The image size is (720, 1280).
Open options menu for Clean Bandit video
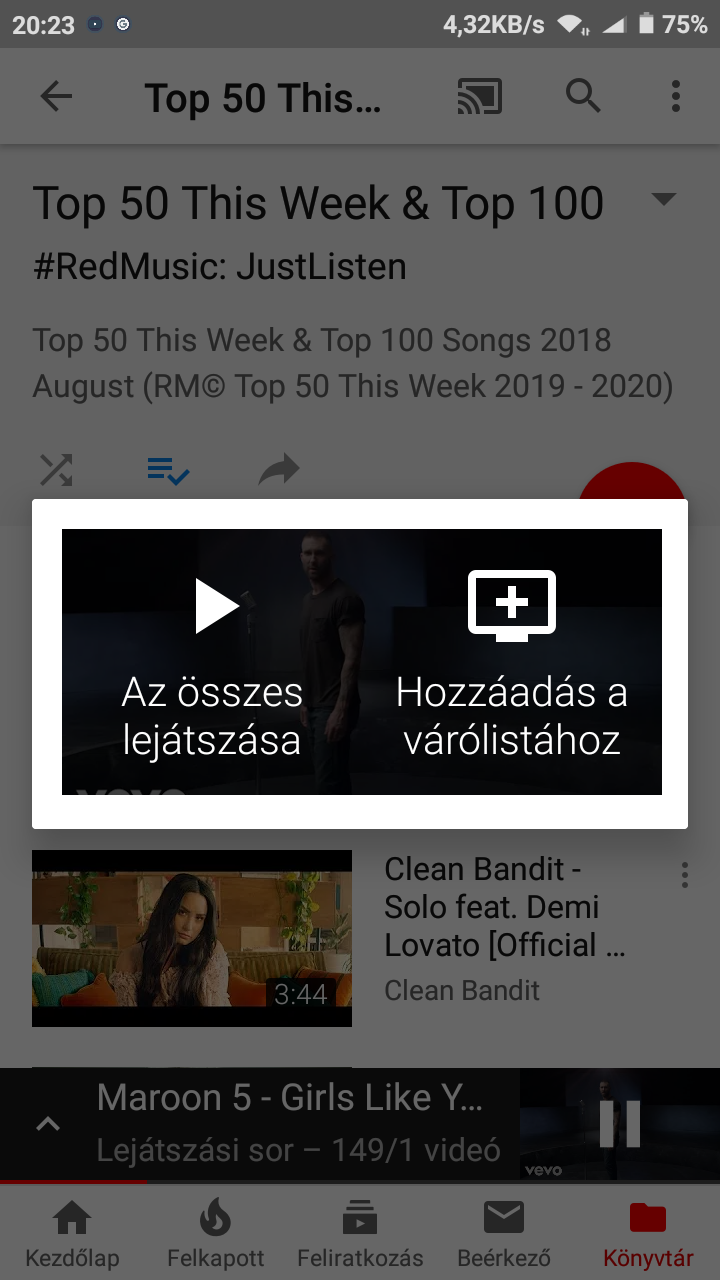685,875
